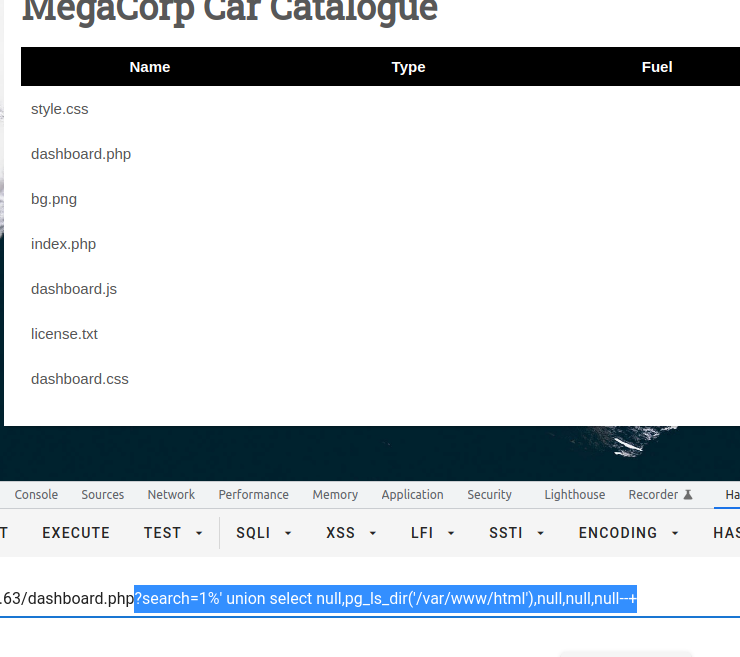Switch to the Network tab
Image resolution: width=740 pixels, height=657 pixels.
pos(171,495)
